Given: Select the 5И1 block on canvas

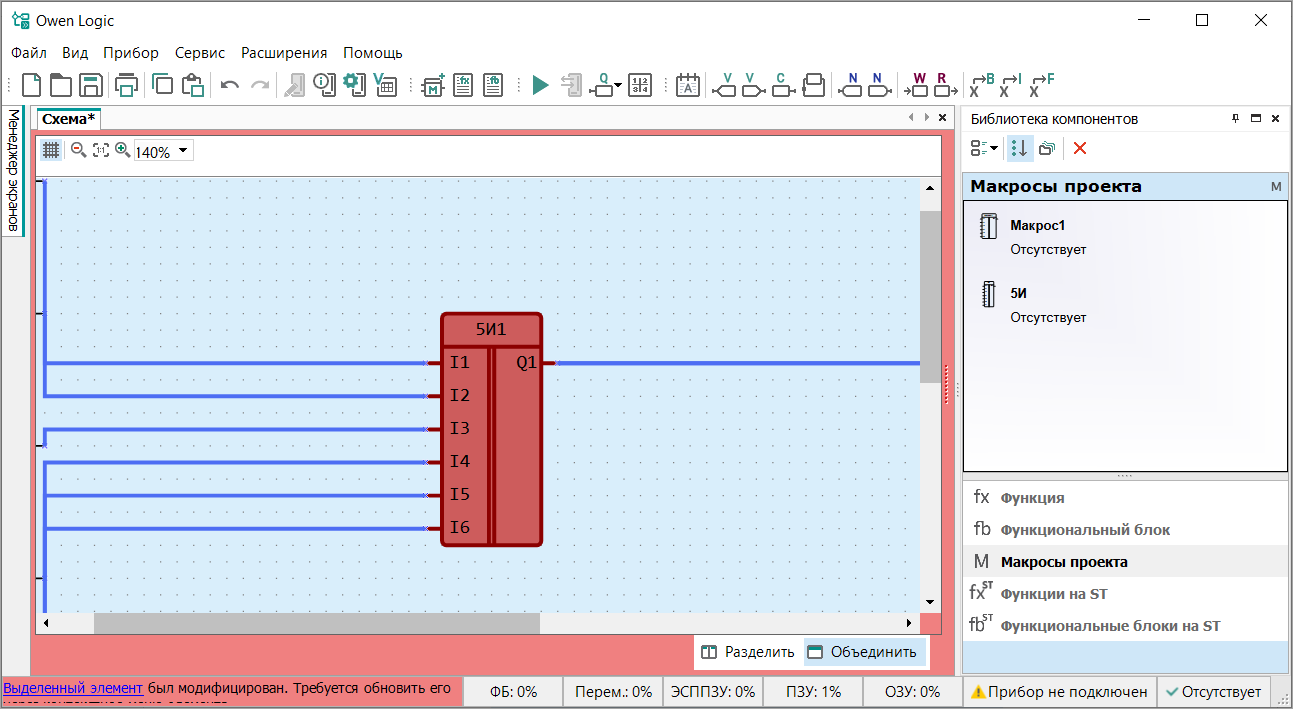Looking at the screenshot, I should (491, 429).
